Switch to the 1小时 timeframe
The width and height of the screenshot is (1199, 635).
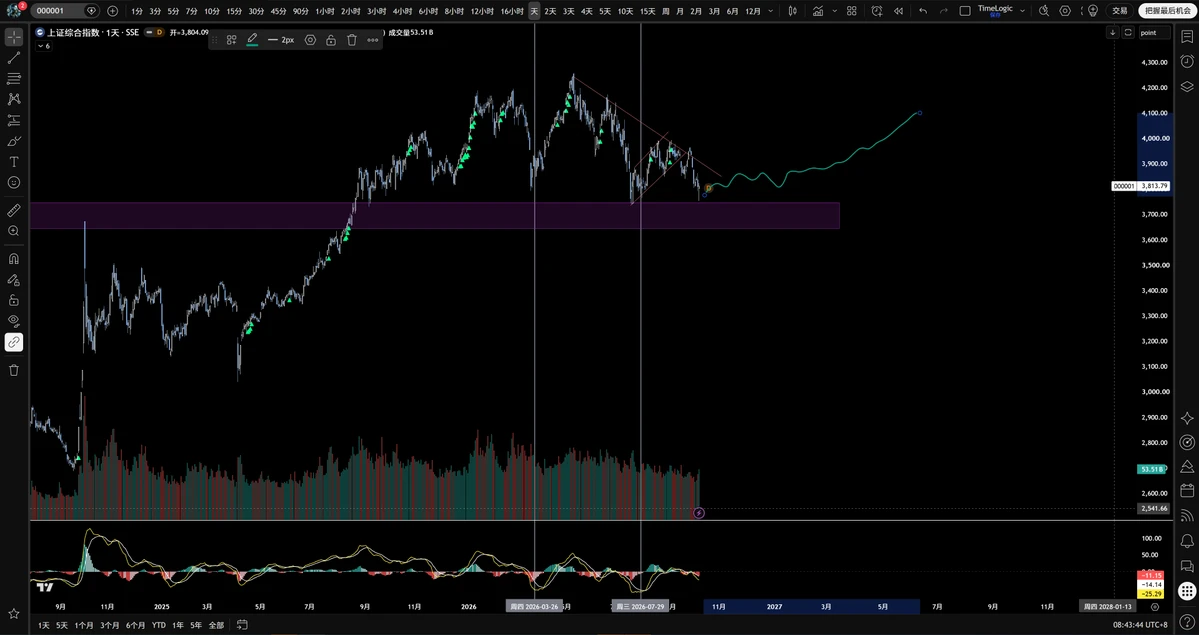pyautogui.click(x=324, y=11)
